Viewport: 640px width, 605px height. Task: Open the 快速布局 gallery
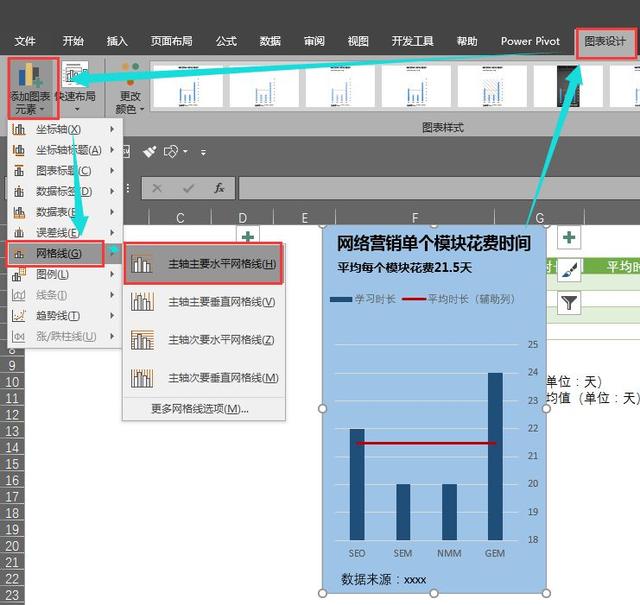point(75,87)
